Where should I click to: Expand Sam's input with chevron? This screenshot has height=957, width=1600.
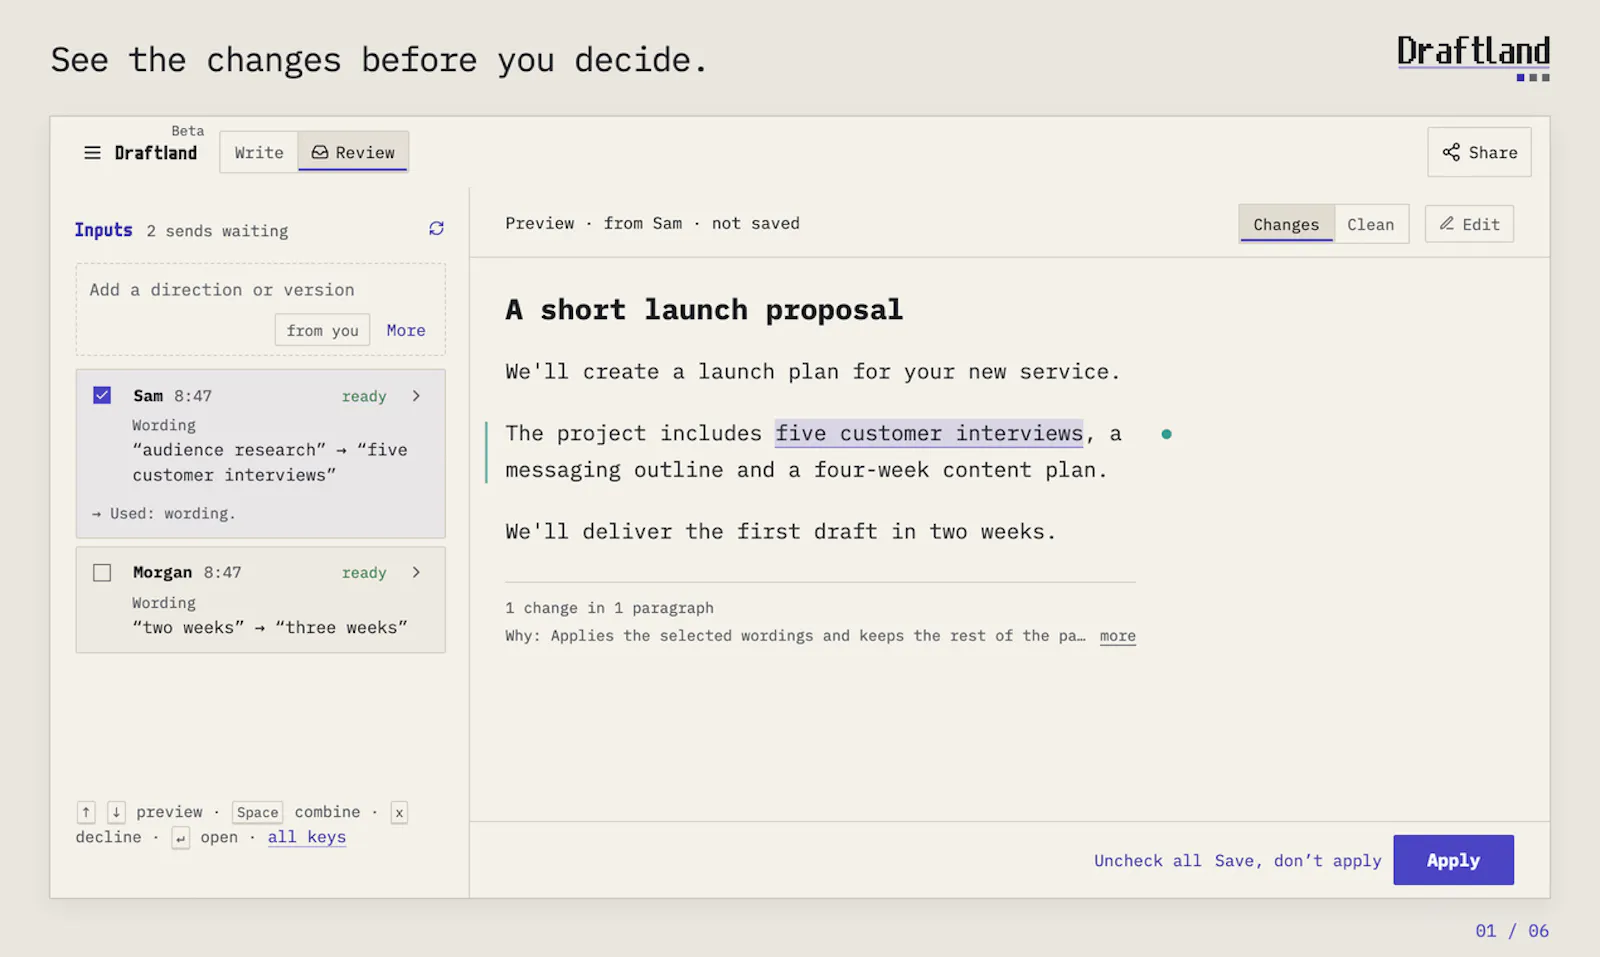pos(416,396)
